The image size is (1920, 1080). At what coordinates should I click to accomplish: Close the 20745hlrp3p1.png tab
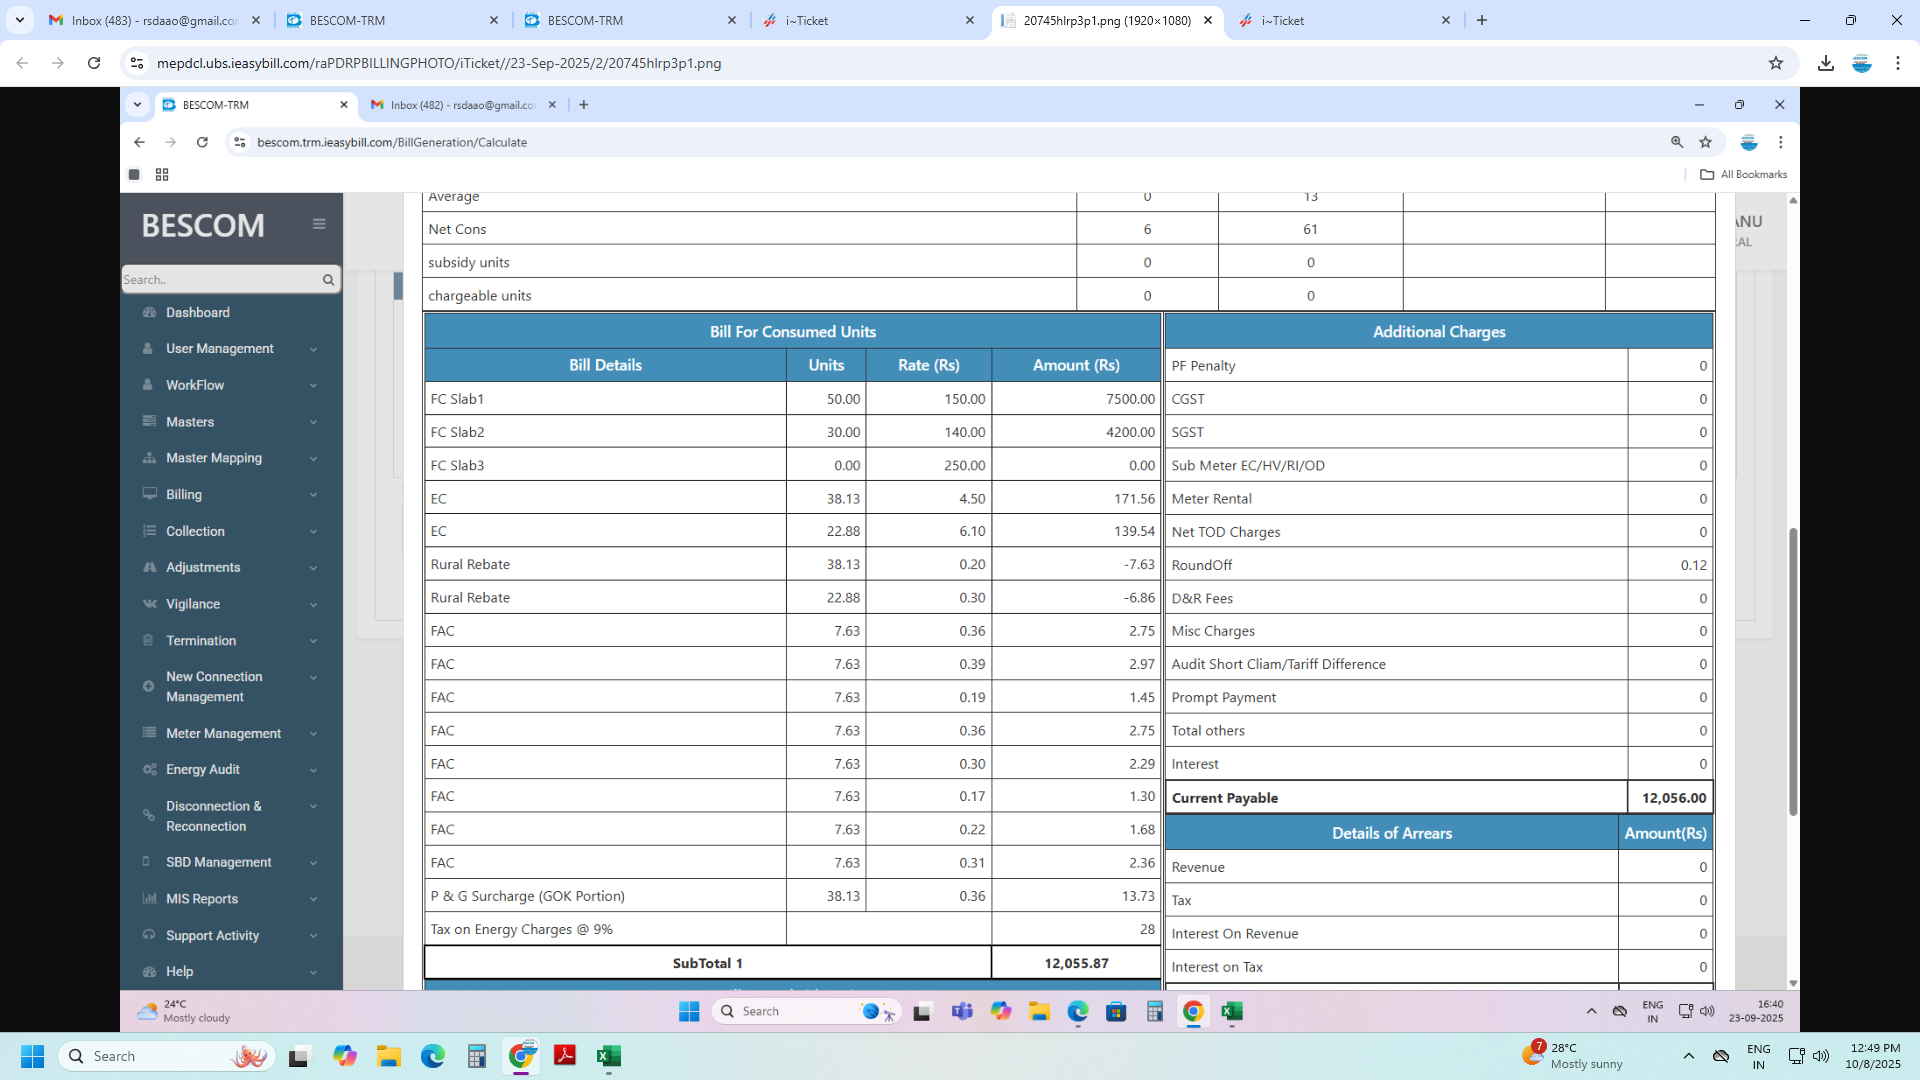pyautogui.click(x=1208, y=20)
